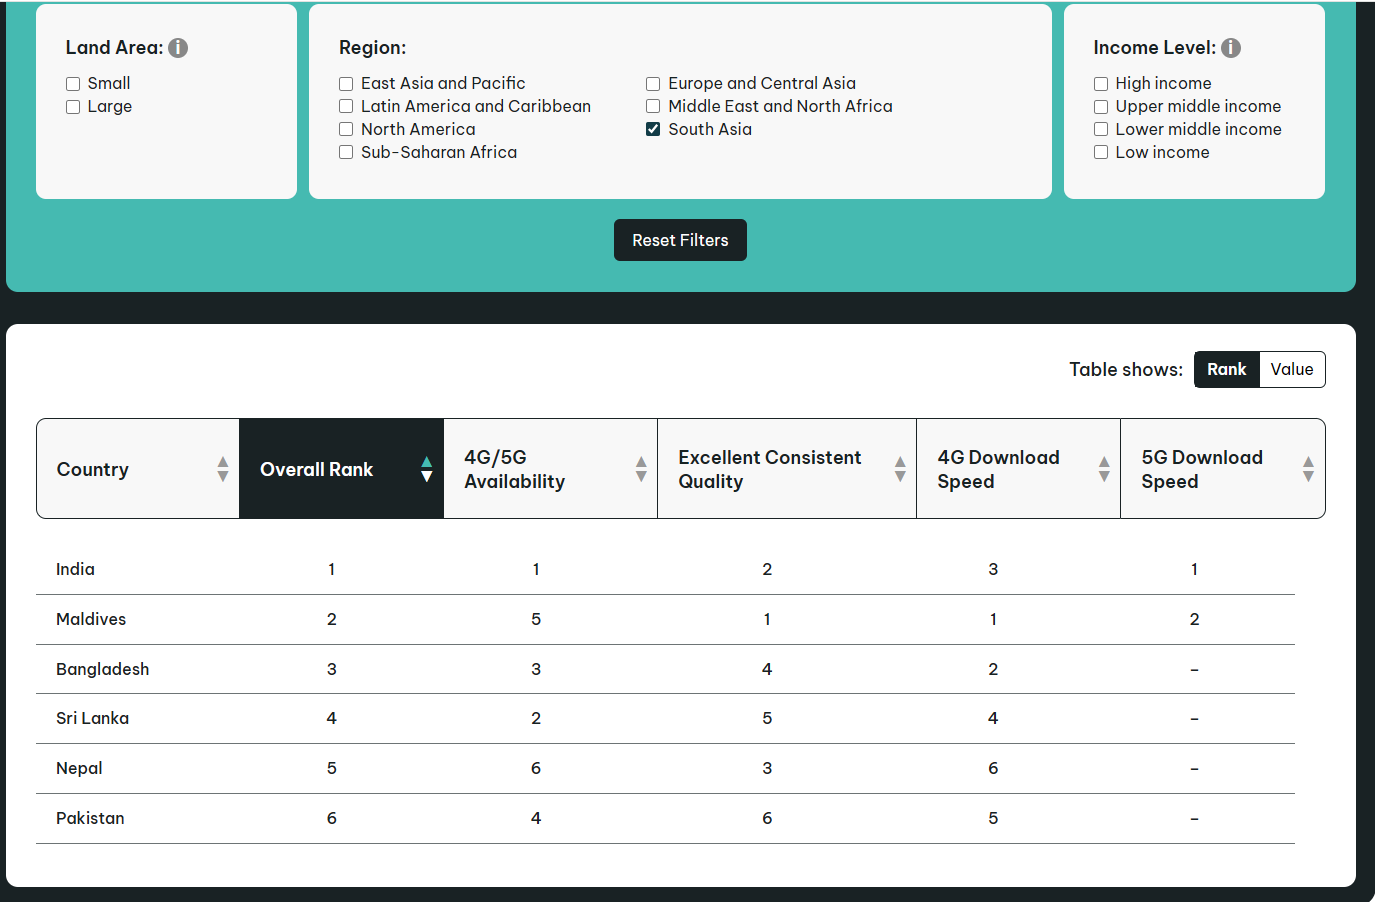The height and width of the screenshot is (902, 1375).
Task: Click the Income Level info icon
Action: pyautogui.click(x=1231, y=48)
